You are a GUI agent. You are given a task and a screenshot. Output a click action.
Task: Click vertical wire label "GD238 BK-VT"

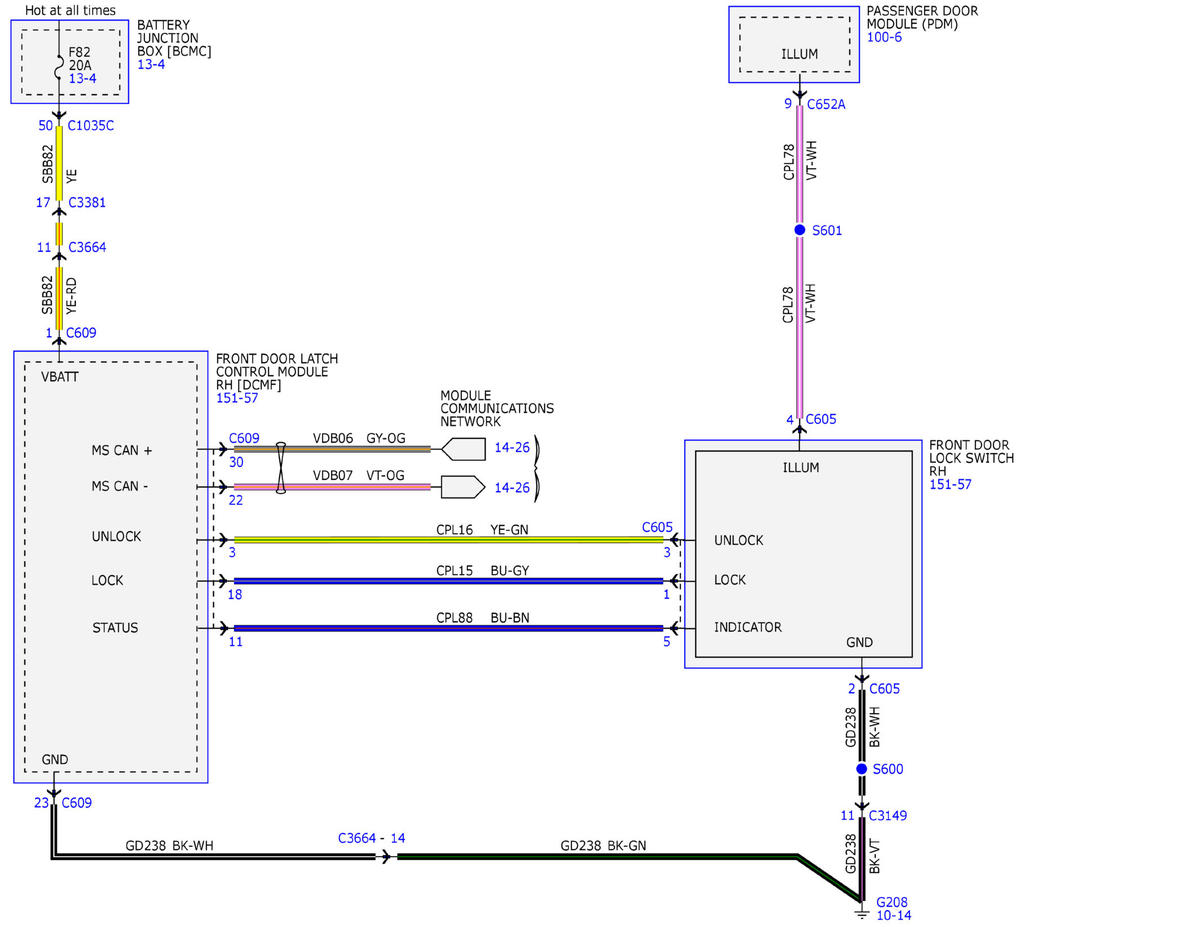(x=862, y=853)
